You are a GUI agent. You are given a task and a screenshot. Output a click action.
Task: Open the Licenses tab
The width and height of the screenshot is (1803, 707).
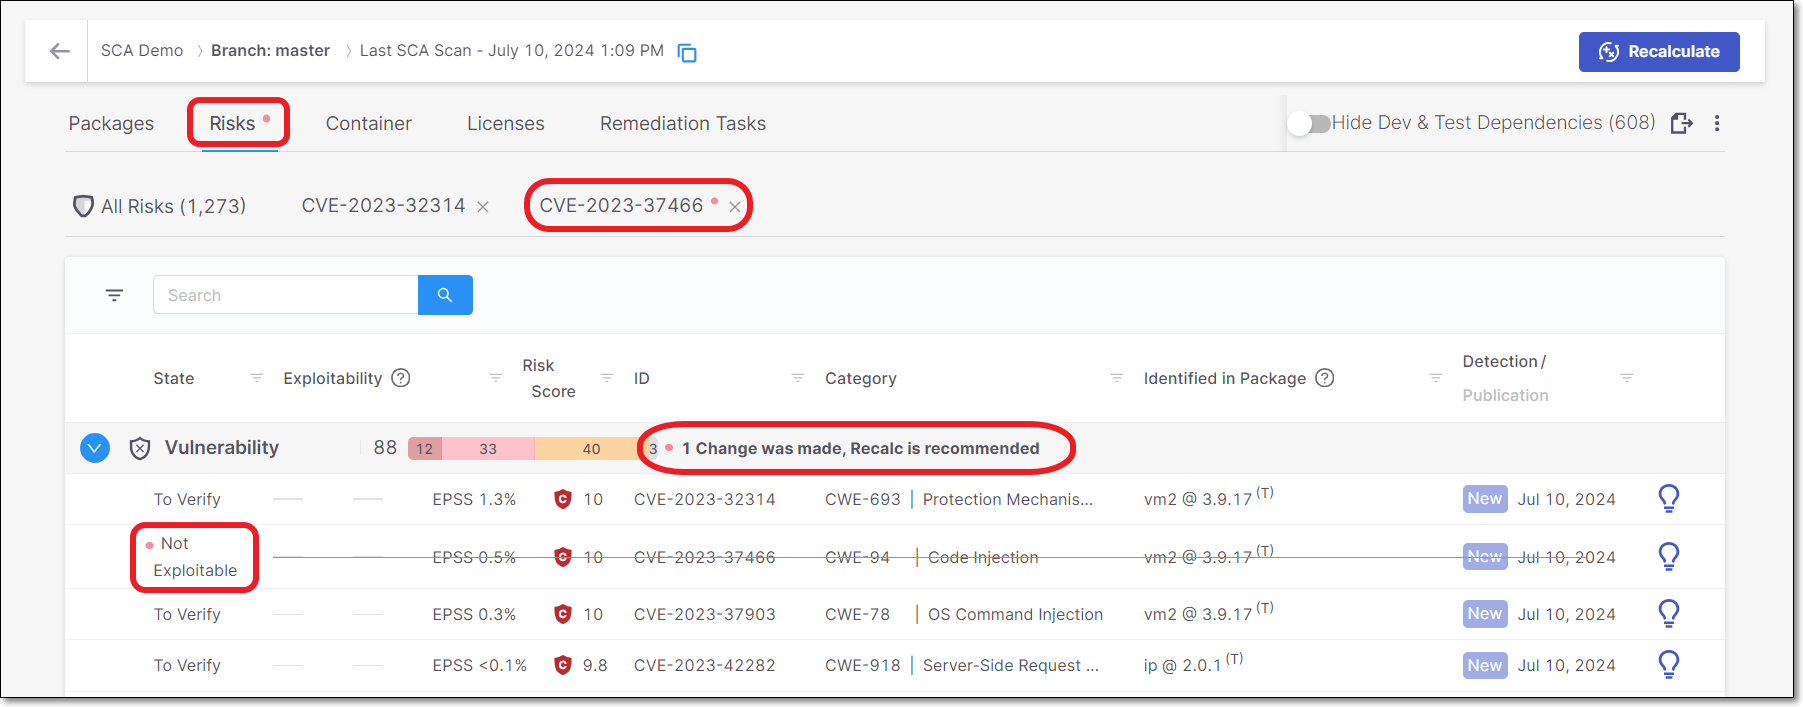(x=506, y=123)
